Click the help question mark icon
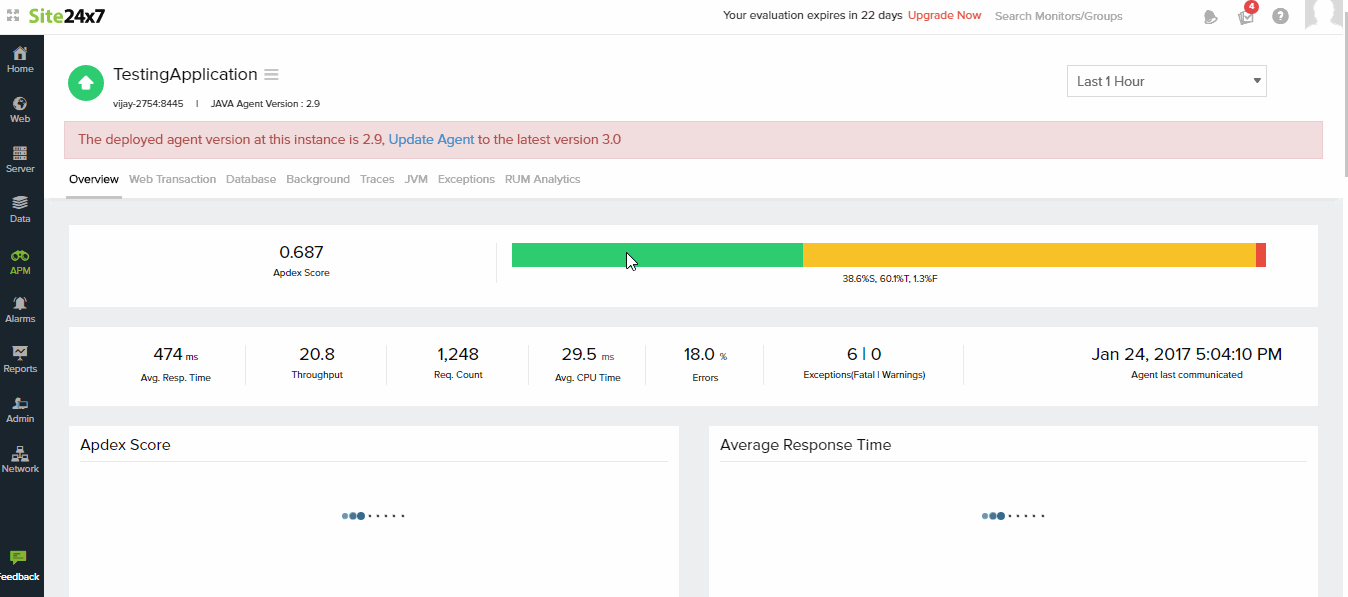This screenshot has width=1348, height=597. (1280, 16)
